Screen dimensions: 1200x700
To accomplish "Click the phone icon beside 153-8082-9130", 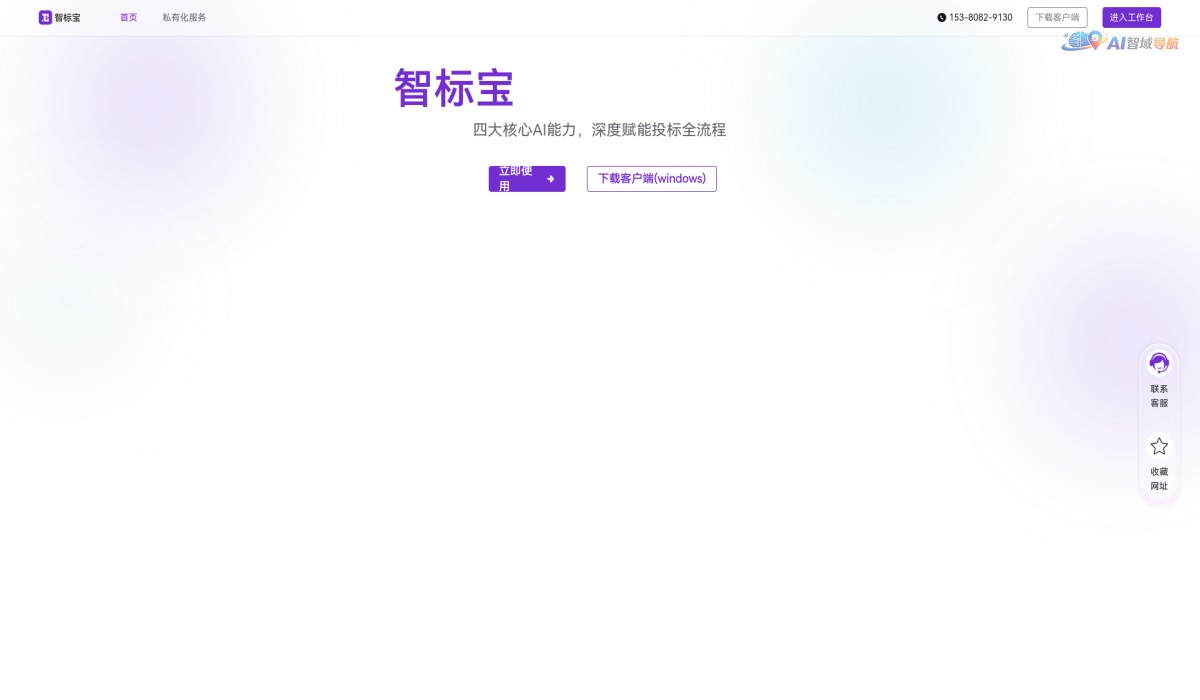I will pyautogui.click(x=941, y=17).
